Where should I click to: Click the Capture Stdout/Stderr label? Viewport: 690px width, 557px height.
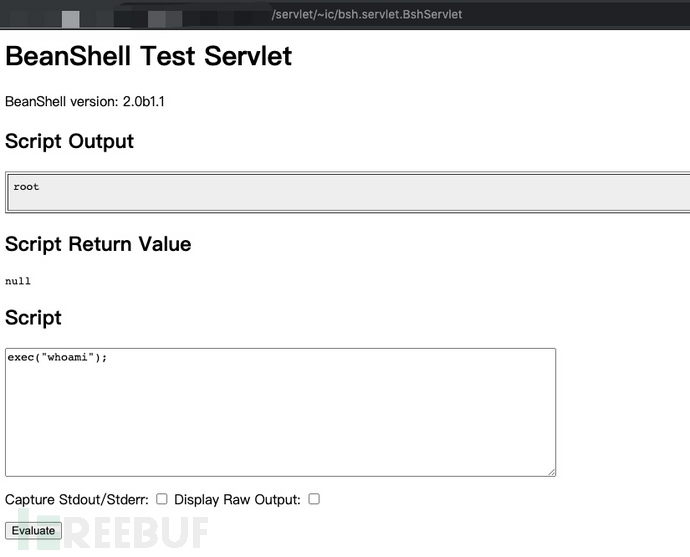coord(77,500)
